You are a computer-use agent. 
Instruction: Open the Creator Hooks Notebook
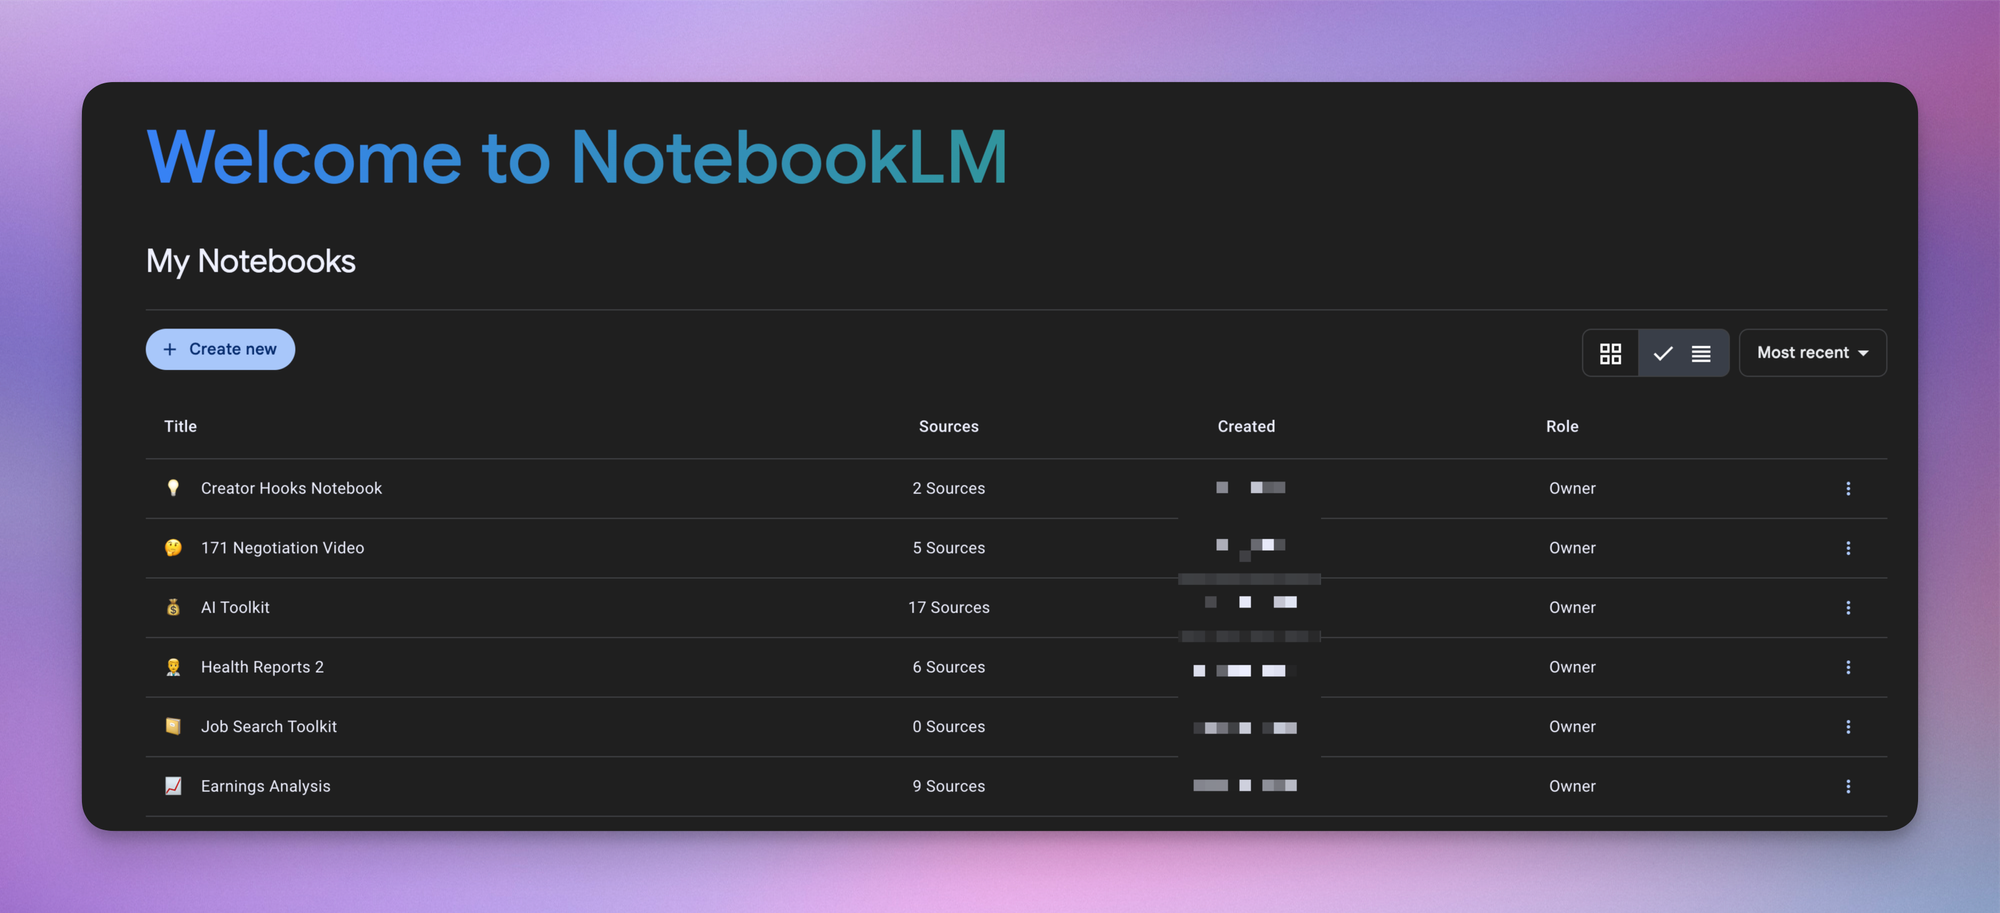coord(291,488)
